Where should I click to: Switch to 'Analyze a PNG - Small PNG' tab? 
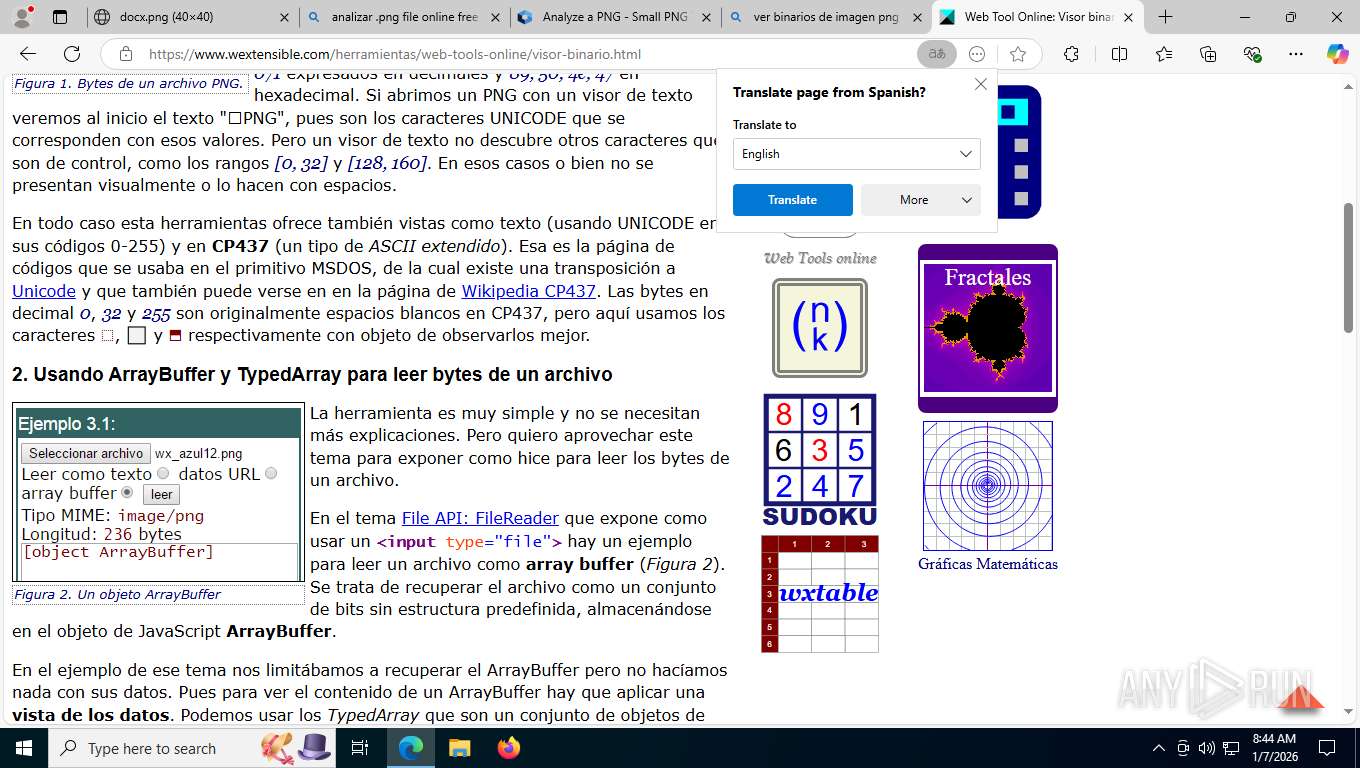615,17
